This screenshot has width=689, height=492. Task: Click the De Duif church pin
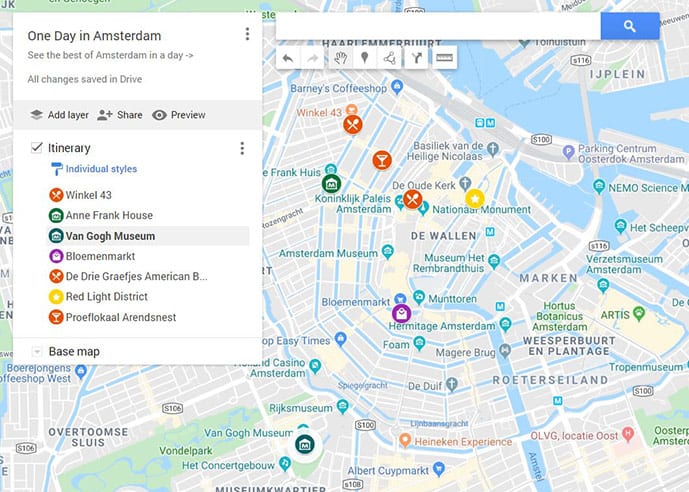[x=452, y=385]
